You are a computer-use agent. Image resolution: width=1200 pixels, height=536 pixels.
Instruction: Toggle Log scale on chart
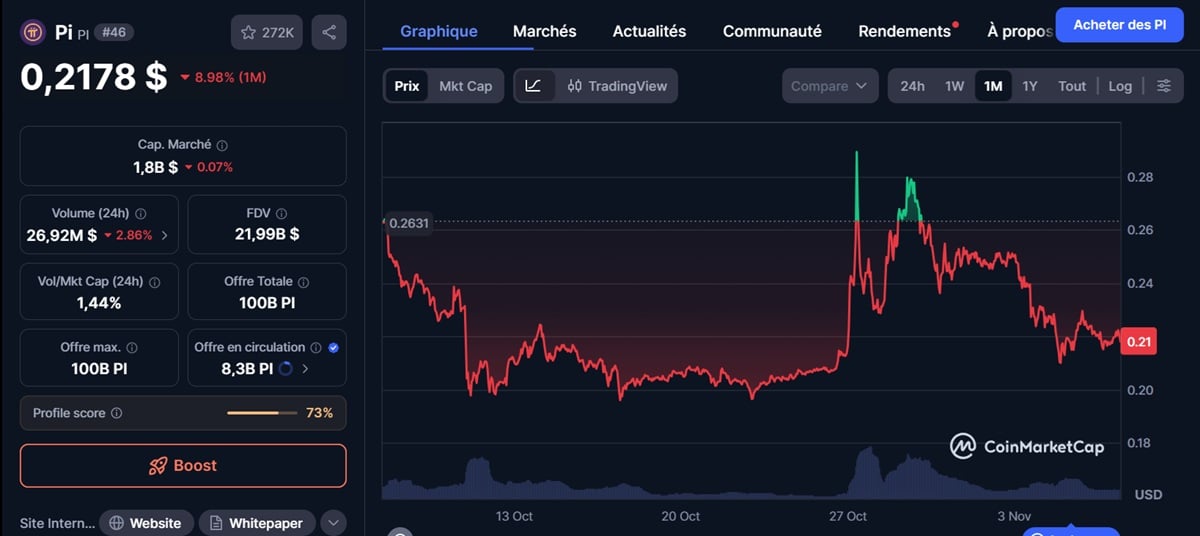(1120, 86)
